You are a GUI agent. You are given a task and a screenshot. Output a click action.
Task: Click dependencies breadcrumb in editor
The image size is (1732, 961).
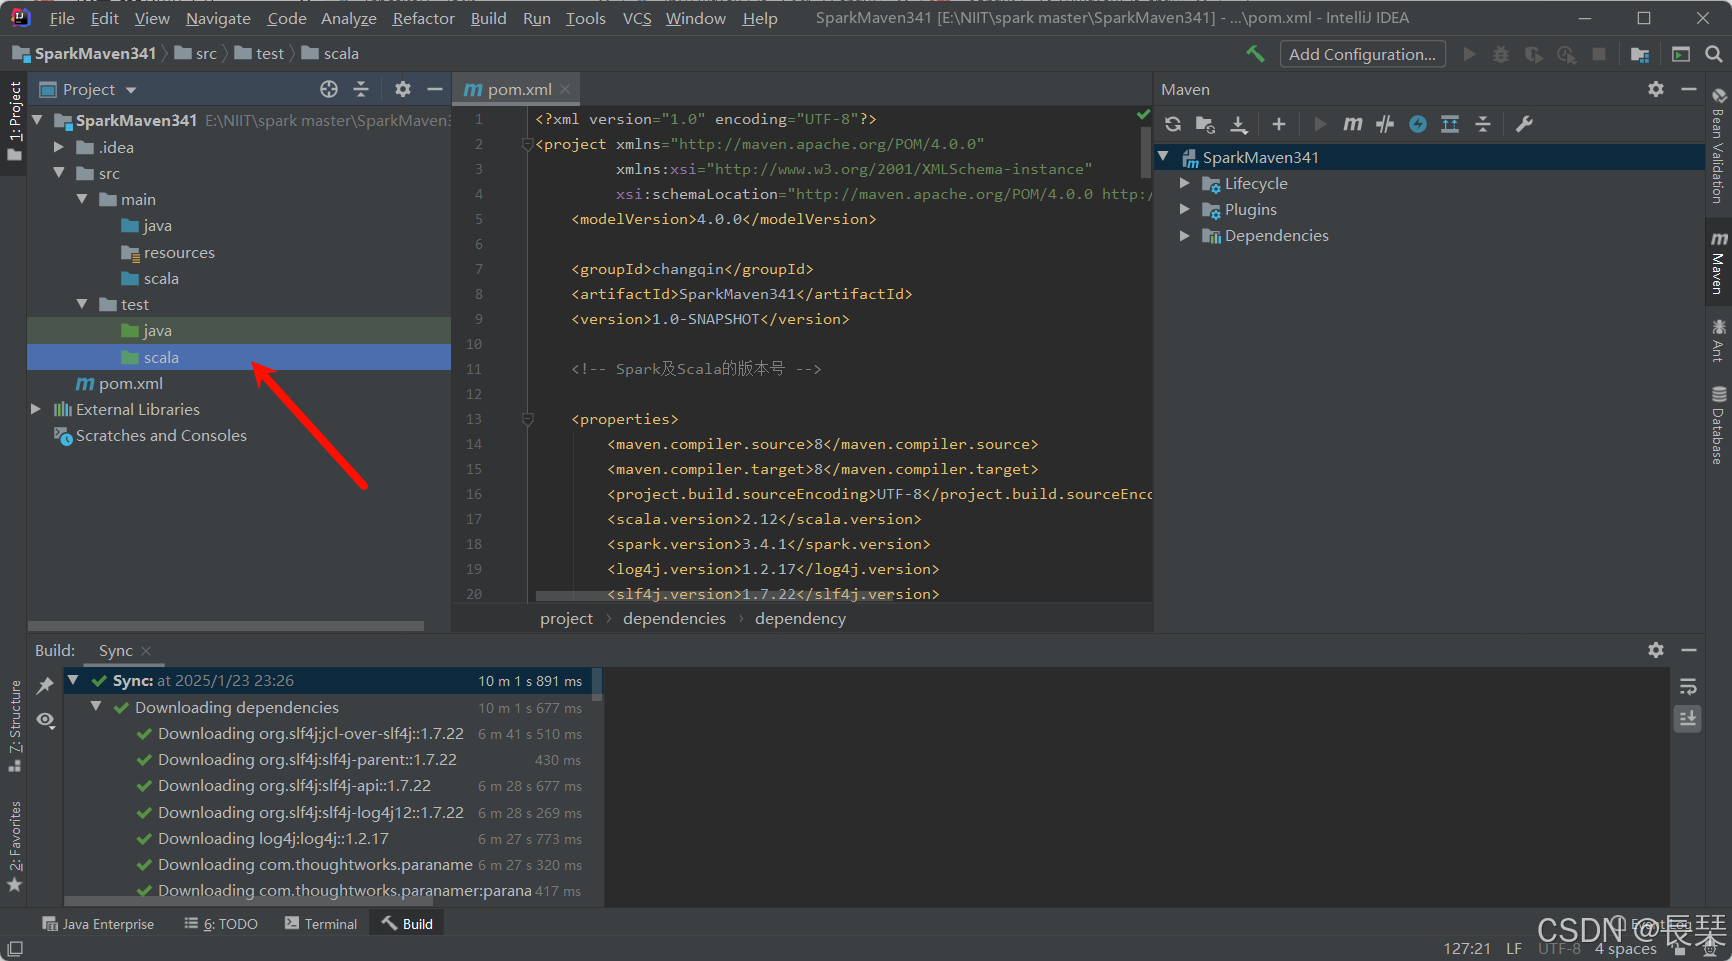[x=674, y=618]
